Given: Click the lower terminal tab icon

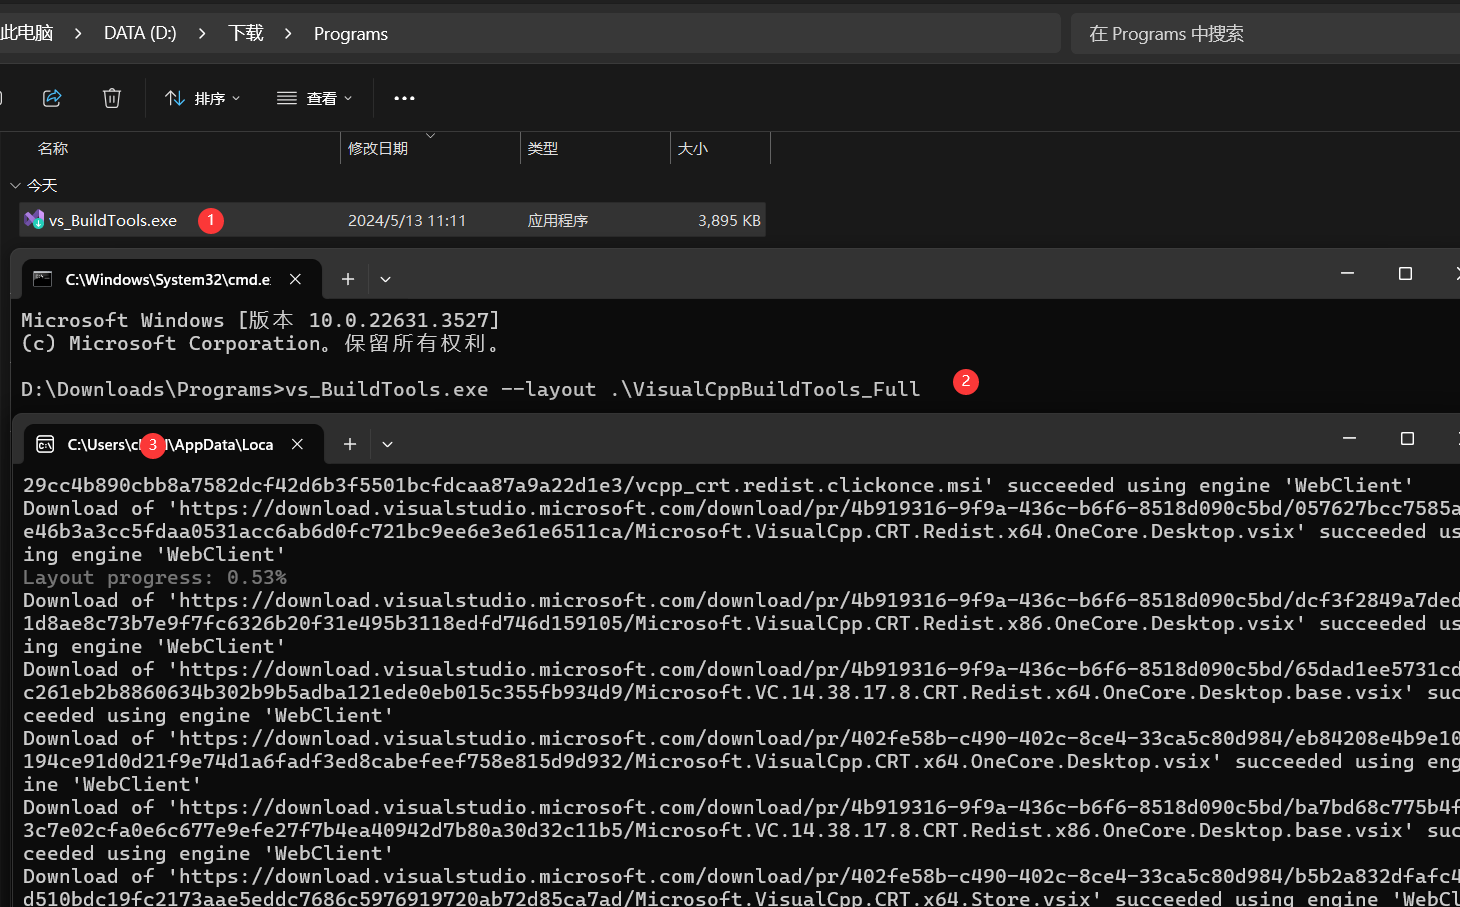Looking at the screenshot, I should [x=45, y=444].
